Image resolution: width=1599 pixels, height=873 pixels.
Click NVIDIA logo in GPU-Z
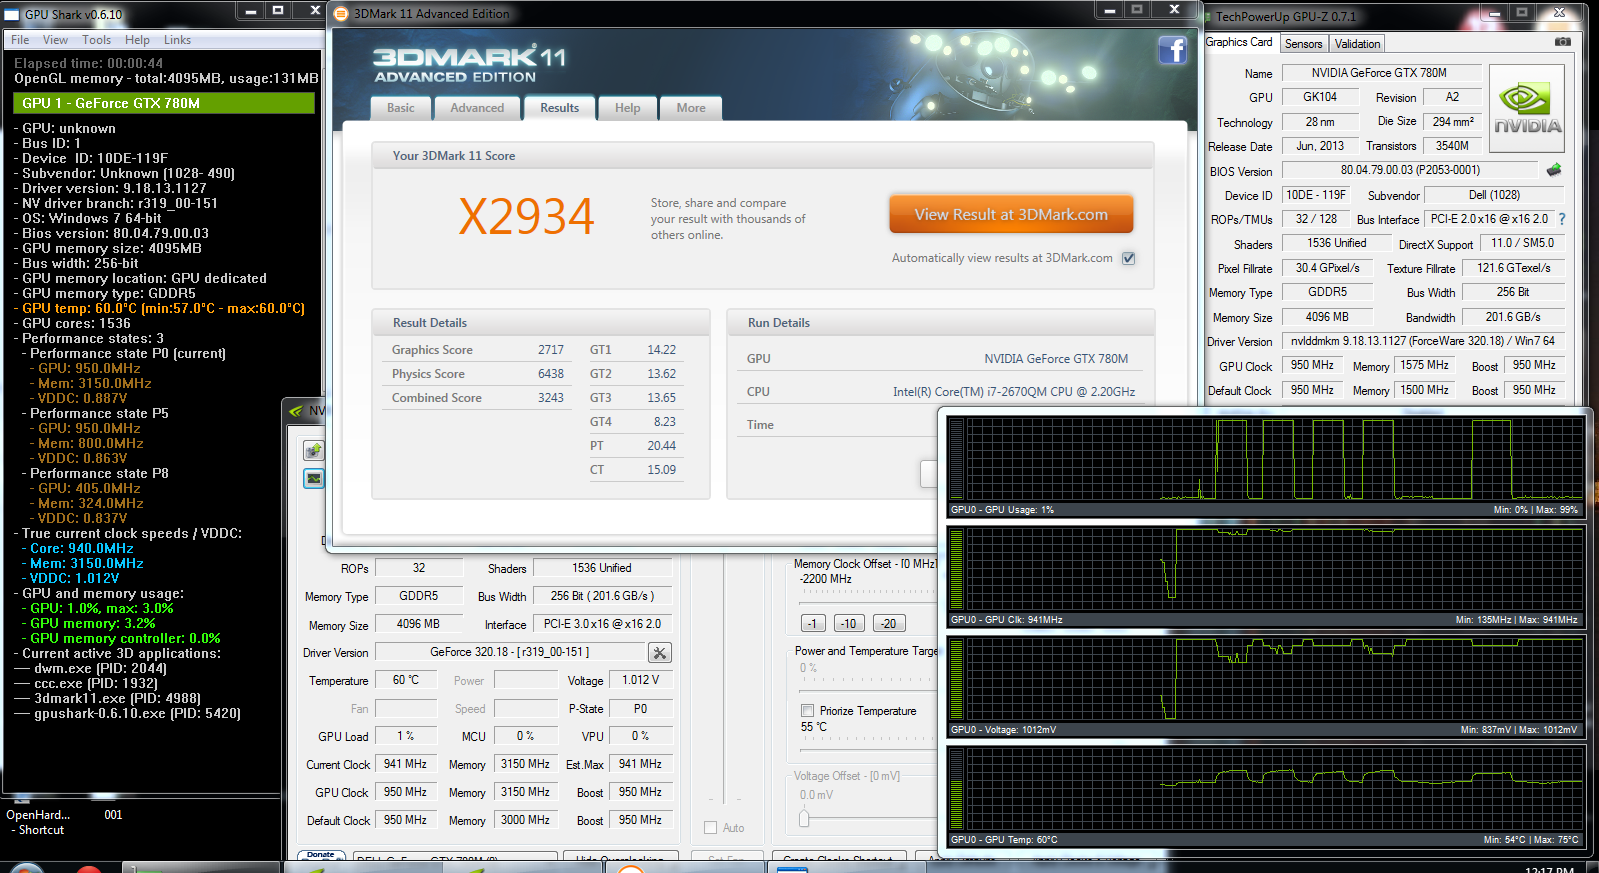pyautogui.click(x=1527, y=108)
